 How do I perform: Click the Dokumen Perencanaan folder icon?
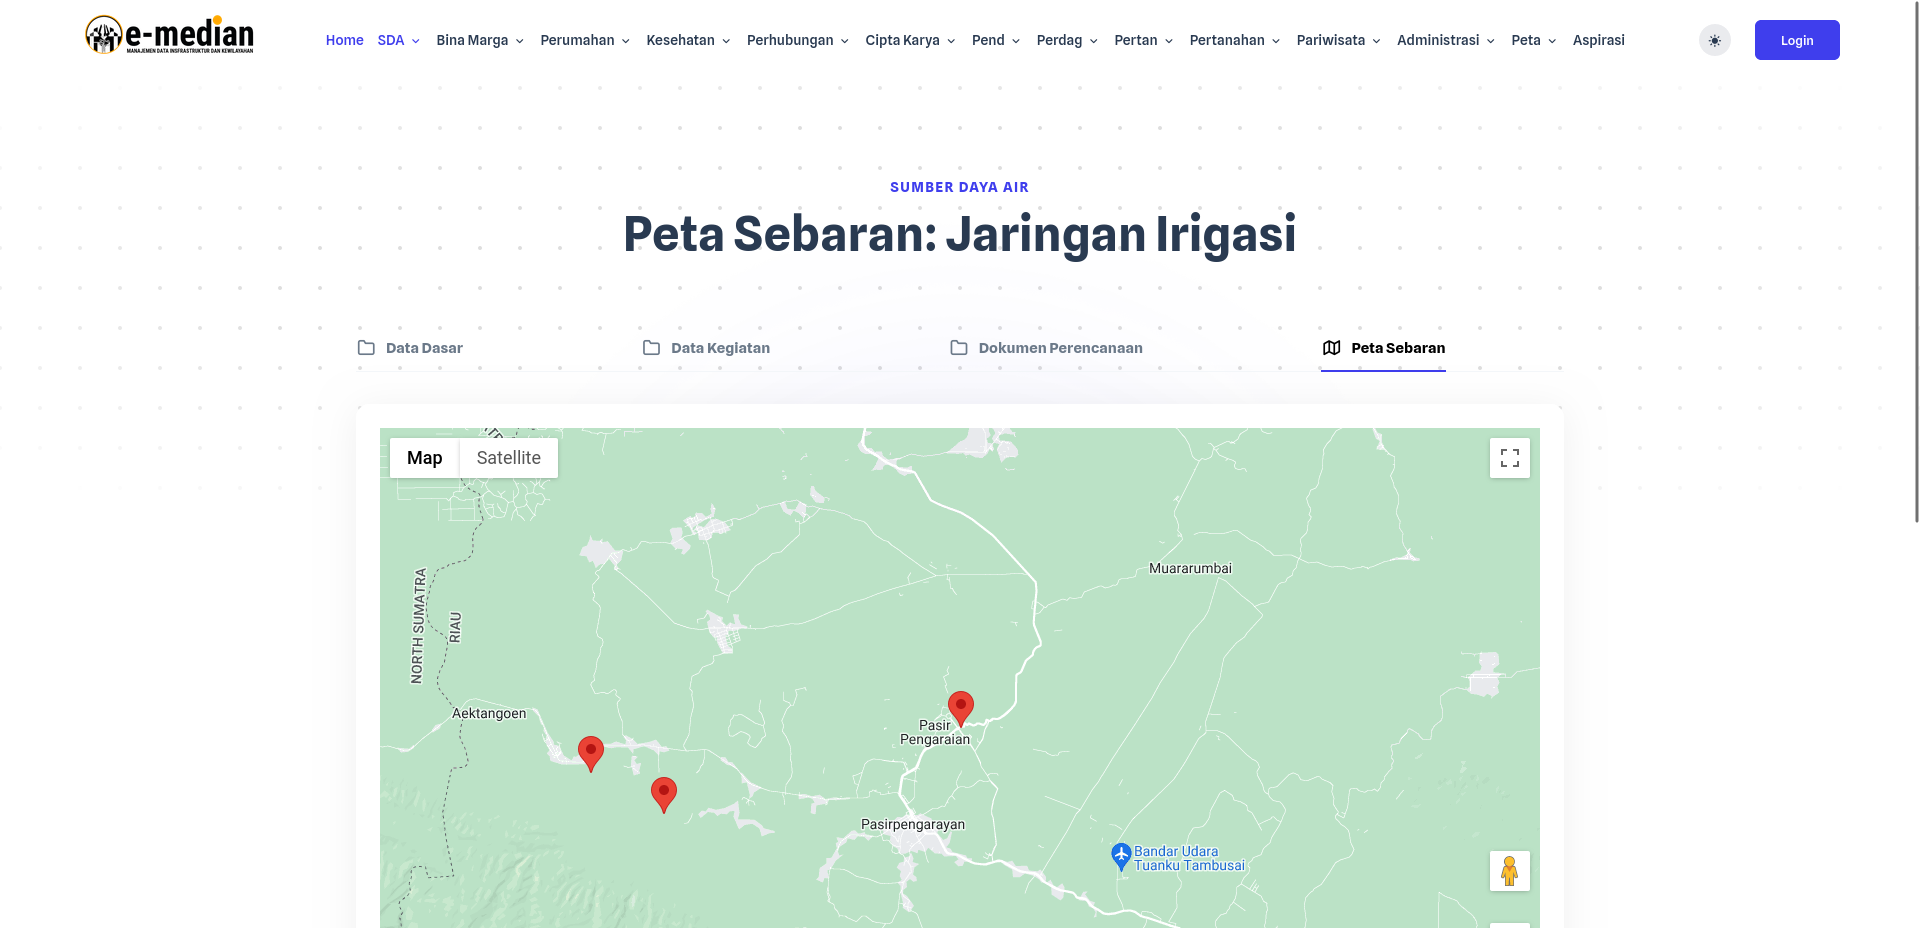pyautogui.click(x=958, y=348)
